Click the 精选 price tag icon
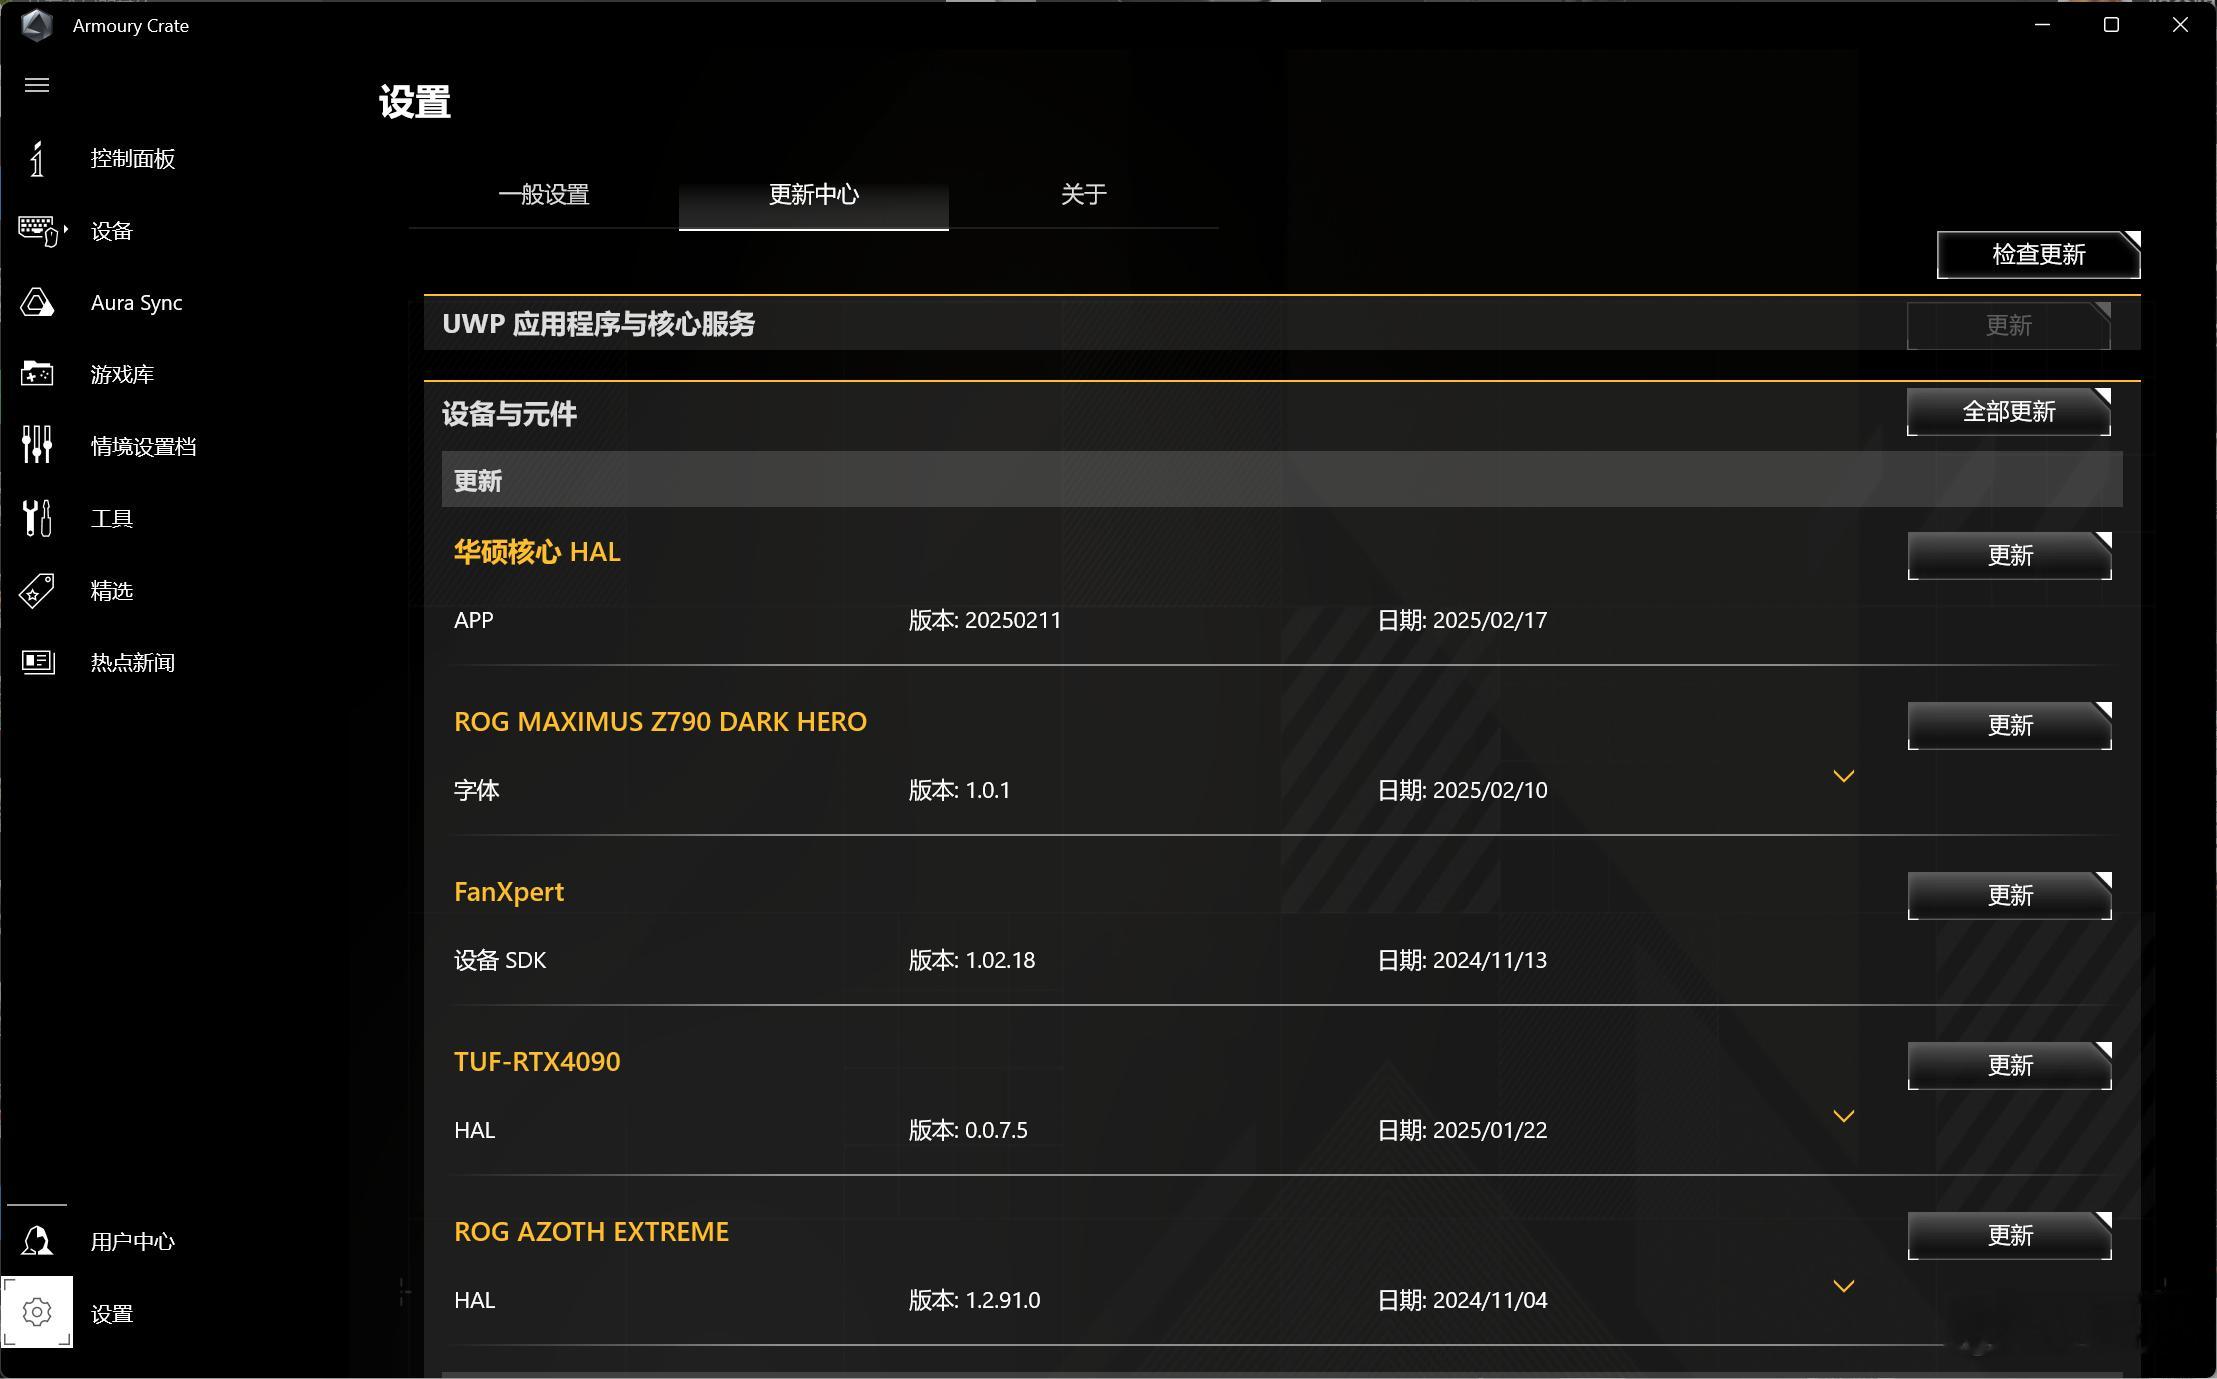Image resolution: width=2217 pixels, height=1379 pixels. (37, 590)
